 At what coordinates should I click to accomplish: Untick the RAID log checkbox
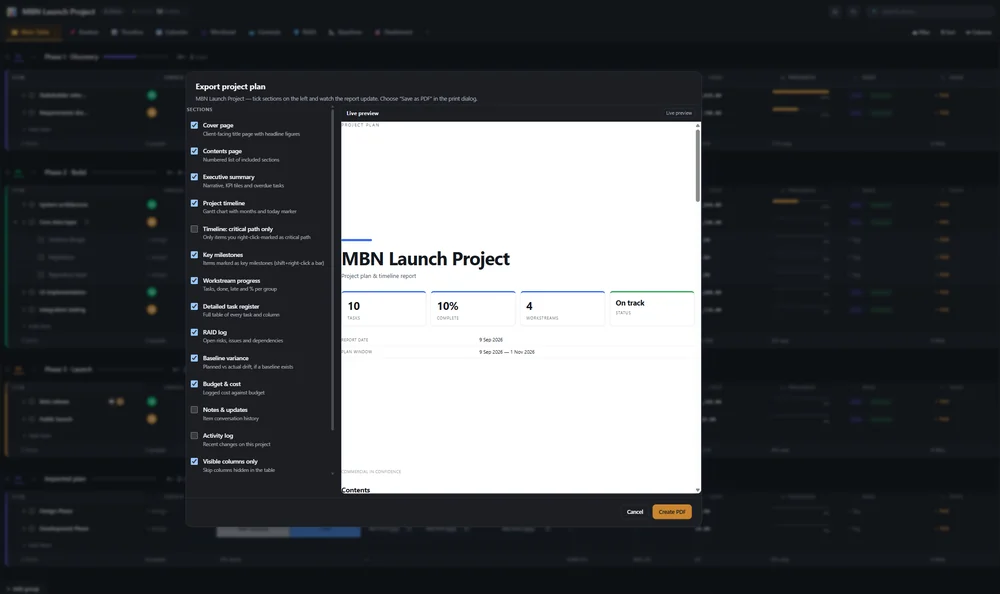[195, 332]
